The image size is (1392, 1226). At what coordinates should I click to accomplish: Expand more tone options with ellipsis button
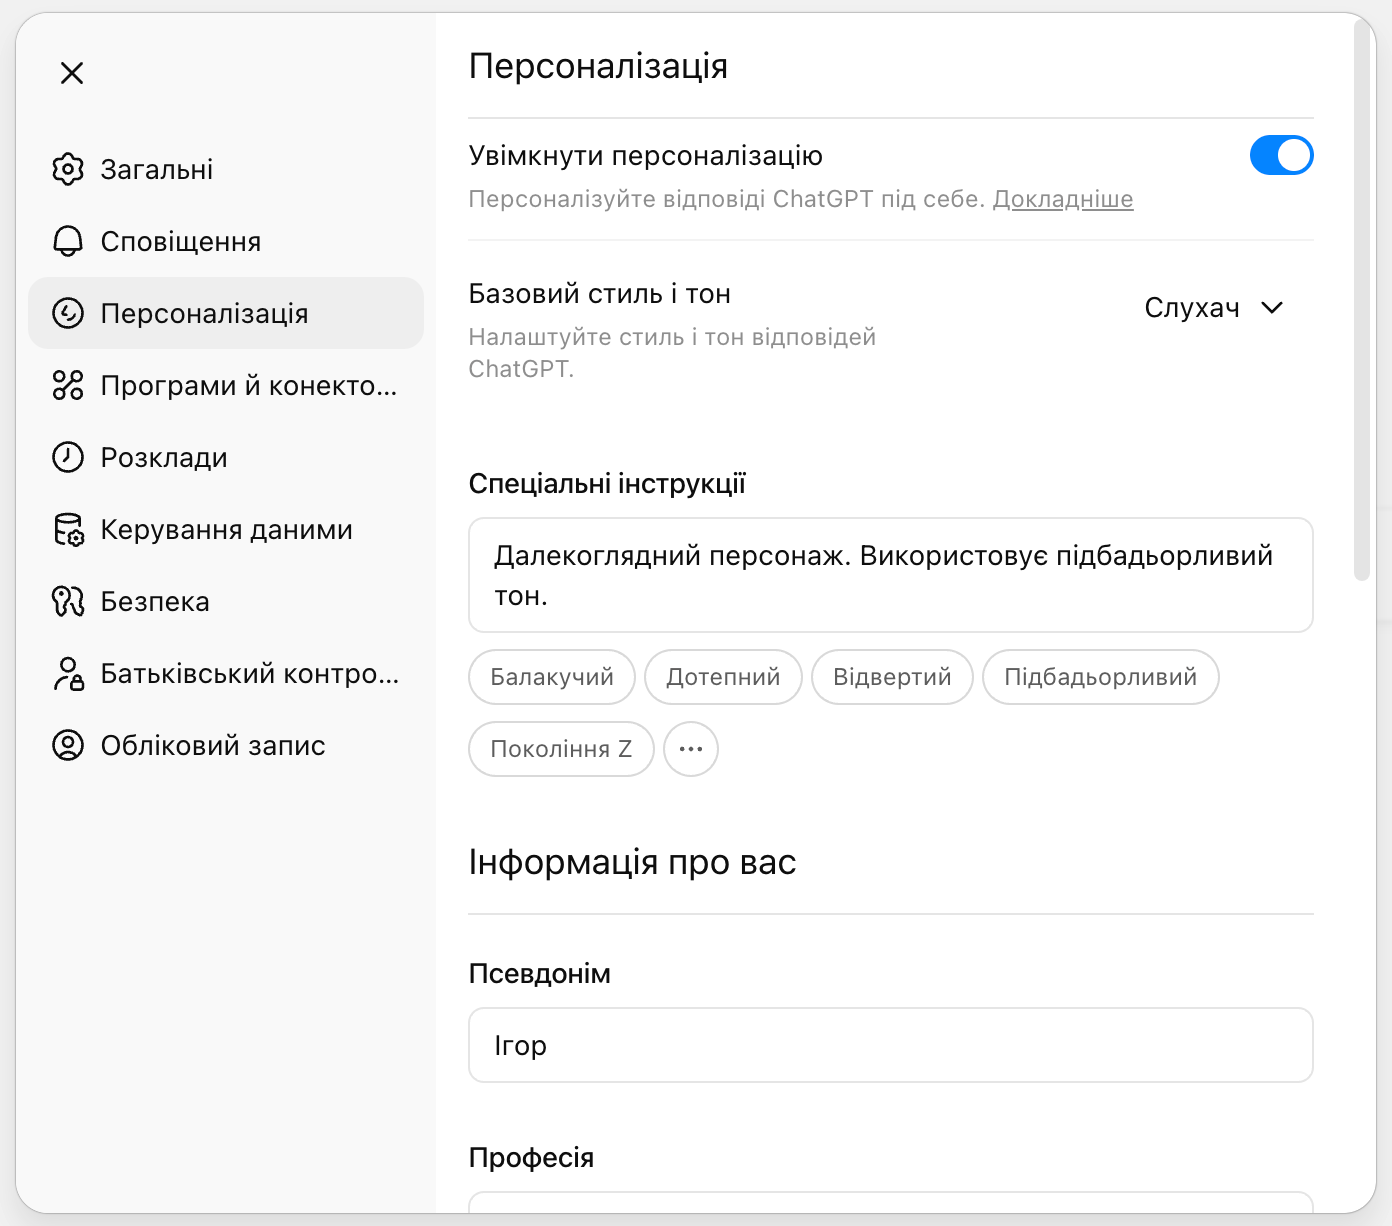pyautogui.click(x=691, y=749)
